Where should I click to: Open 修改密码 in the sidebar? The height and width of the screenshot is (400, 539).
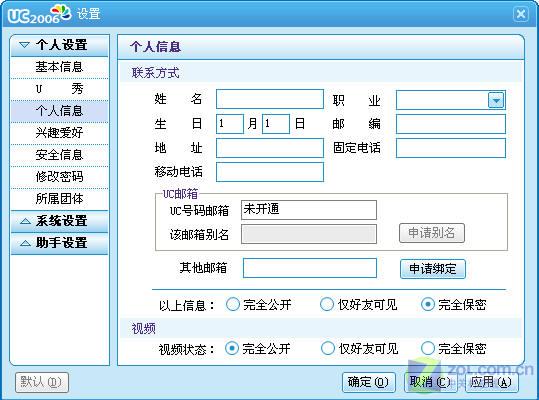tap(59, 177)
